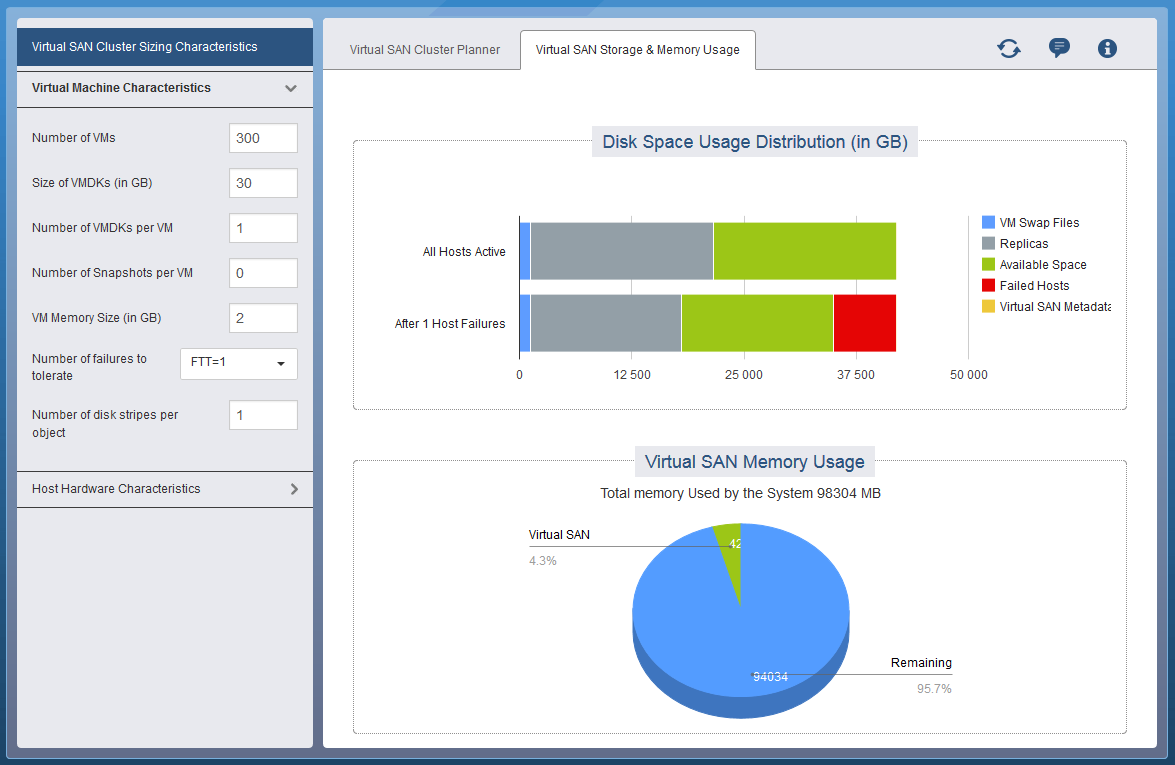The image size is (1175, 765).
Task: Click the refresh icon in top bar
Action: click(1009, 49)
